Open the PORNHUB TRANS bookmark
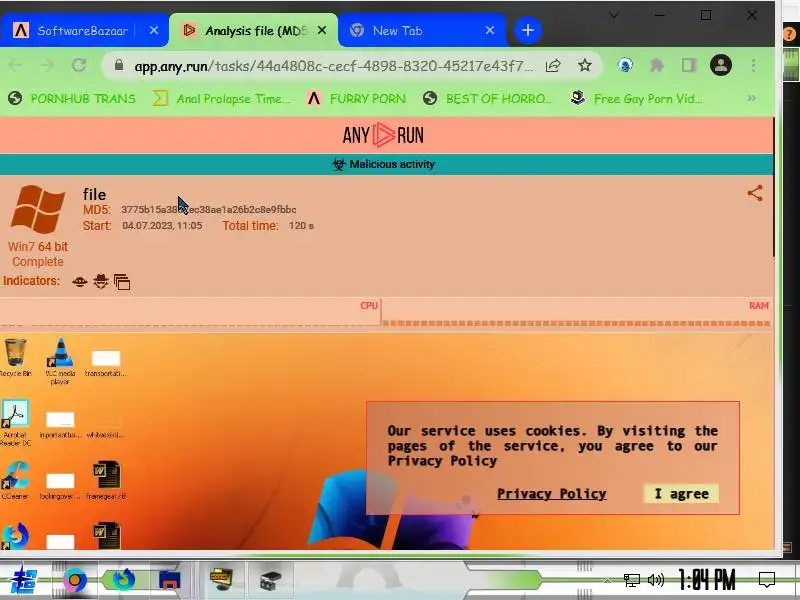Screen dimensions: 800x600 [72, 98]
